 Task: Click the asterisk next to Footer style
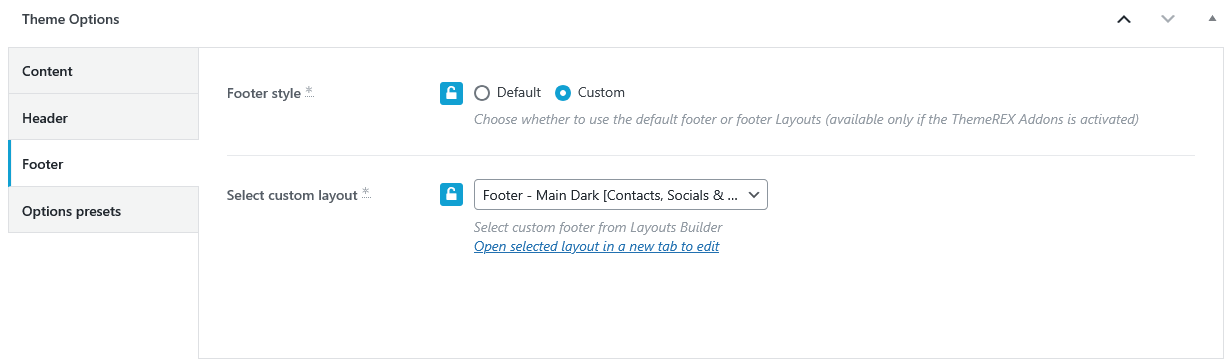tap(309, 91)
